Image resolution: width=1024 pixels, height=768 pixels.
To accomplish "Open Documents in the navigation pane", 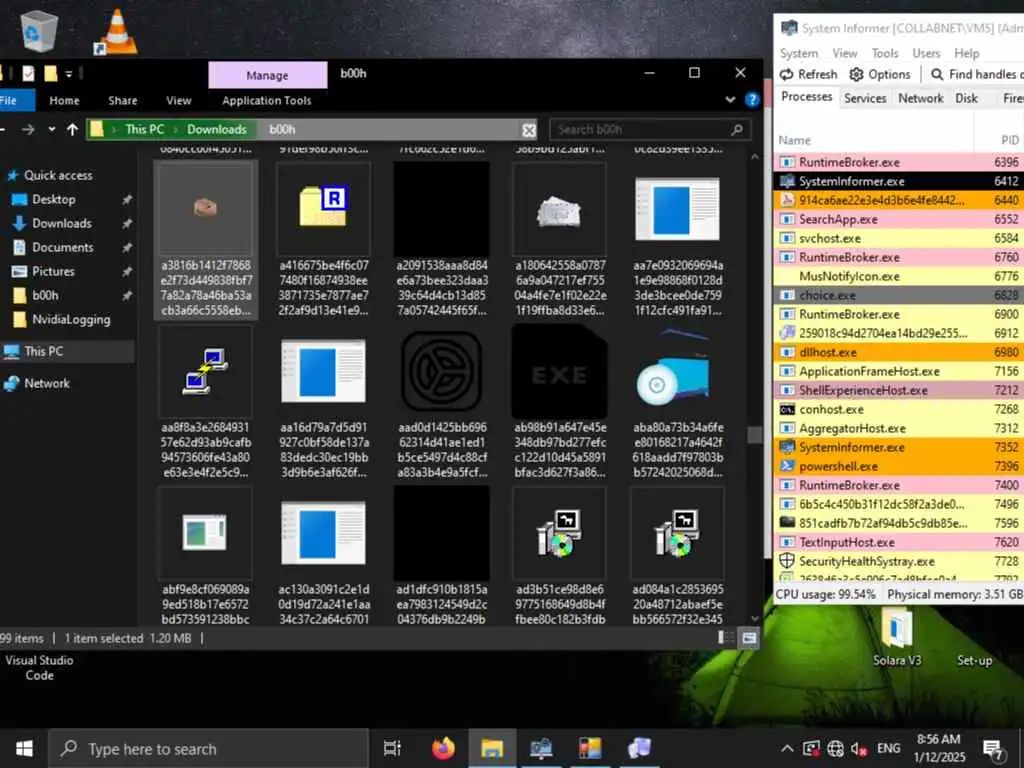I will [x=63, y=247].
